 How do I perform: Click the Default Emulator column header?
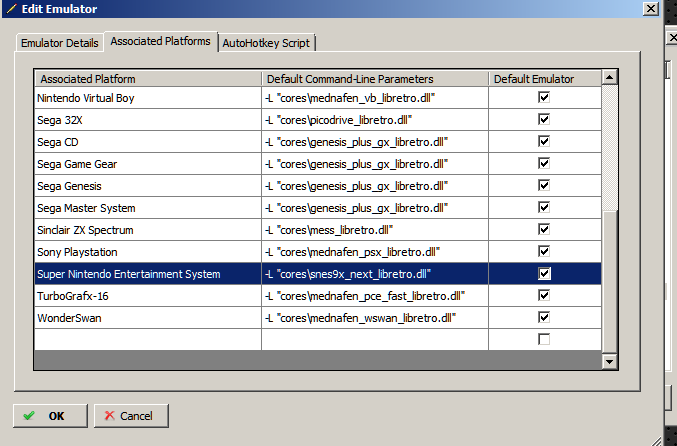coord(545,79)
